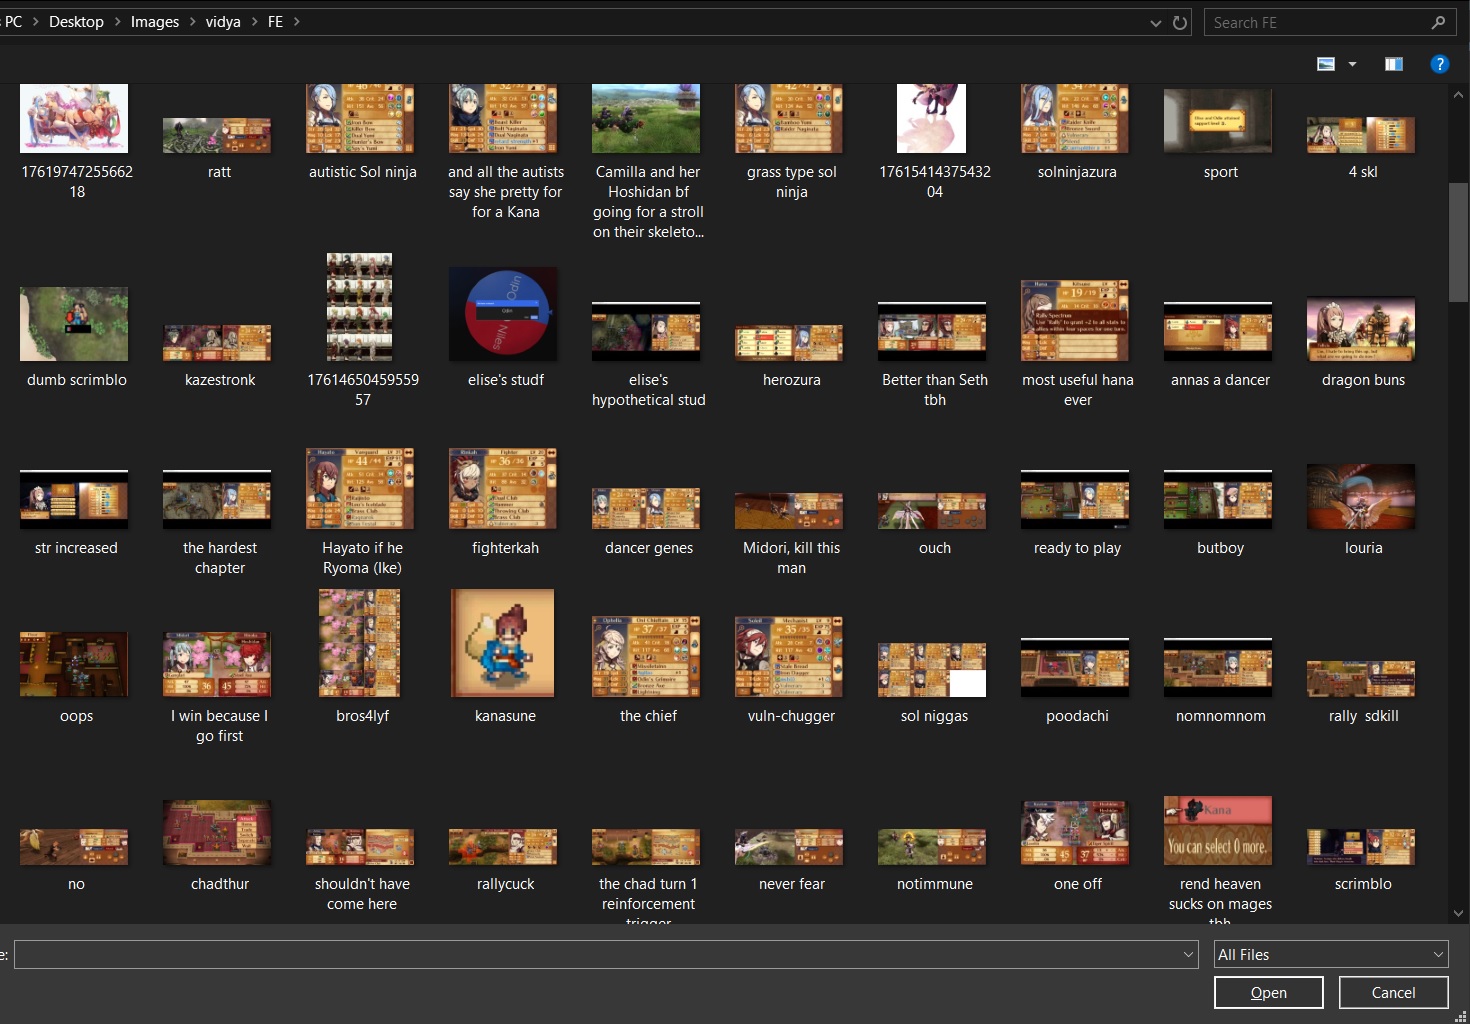The width and height of the screenshot is (1470, 1024).
Task: Expand the chevron after Images in path
Action: tap(192, 22)
